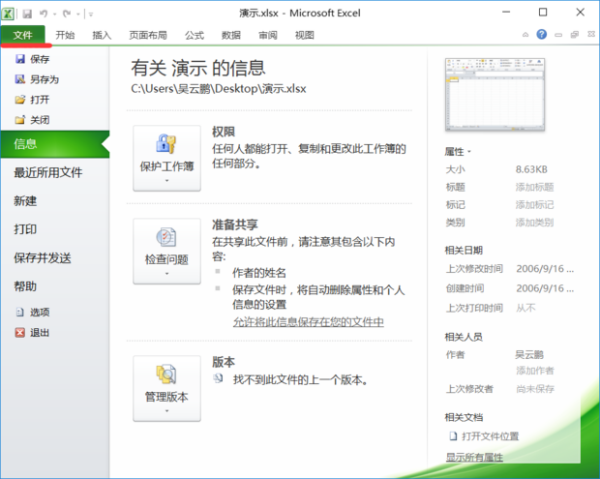This screenshot has width=600, height=479.
Task: Click the author name 吴云鹏
Action: tap(529, 355)
